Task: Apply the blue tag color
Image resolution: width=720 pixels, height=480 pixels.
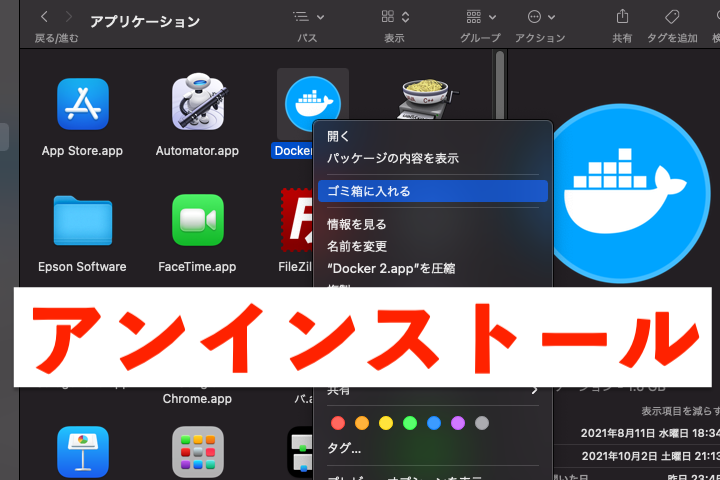Action: click(434, 423)
